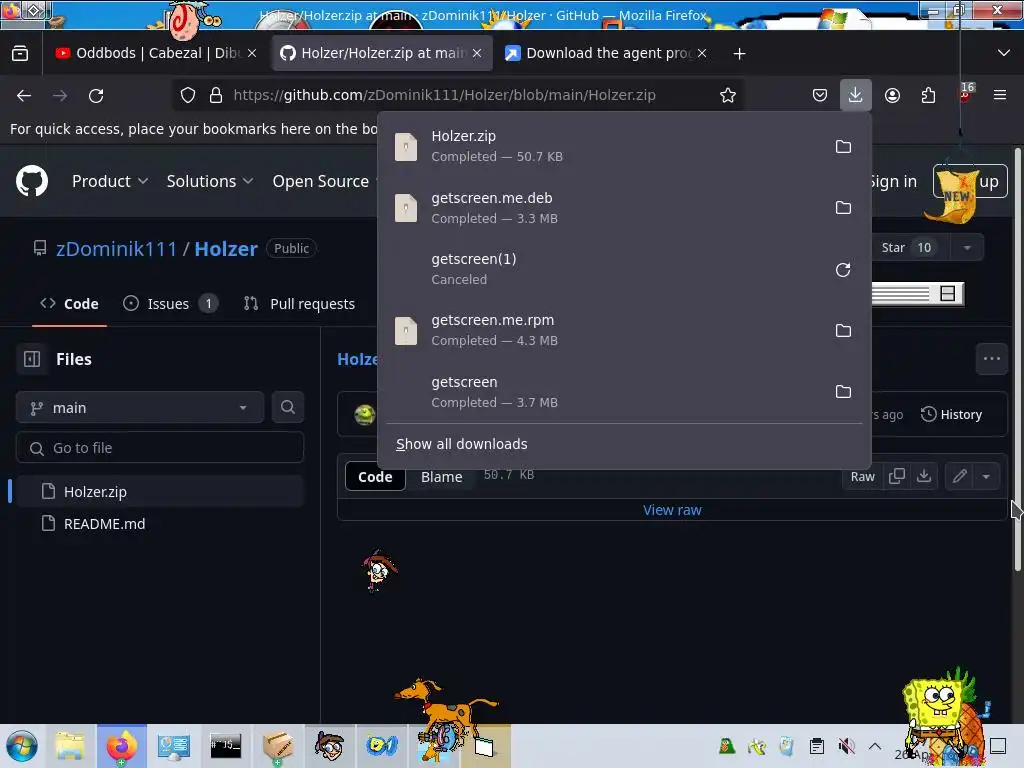
Task: Click the Go to file search field
Action: pos(159,448)
